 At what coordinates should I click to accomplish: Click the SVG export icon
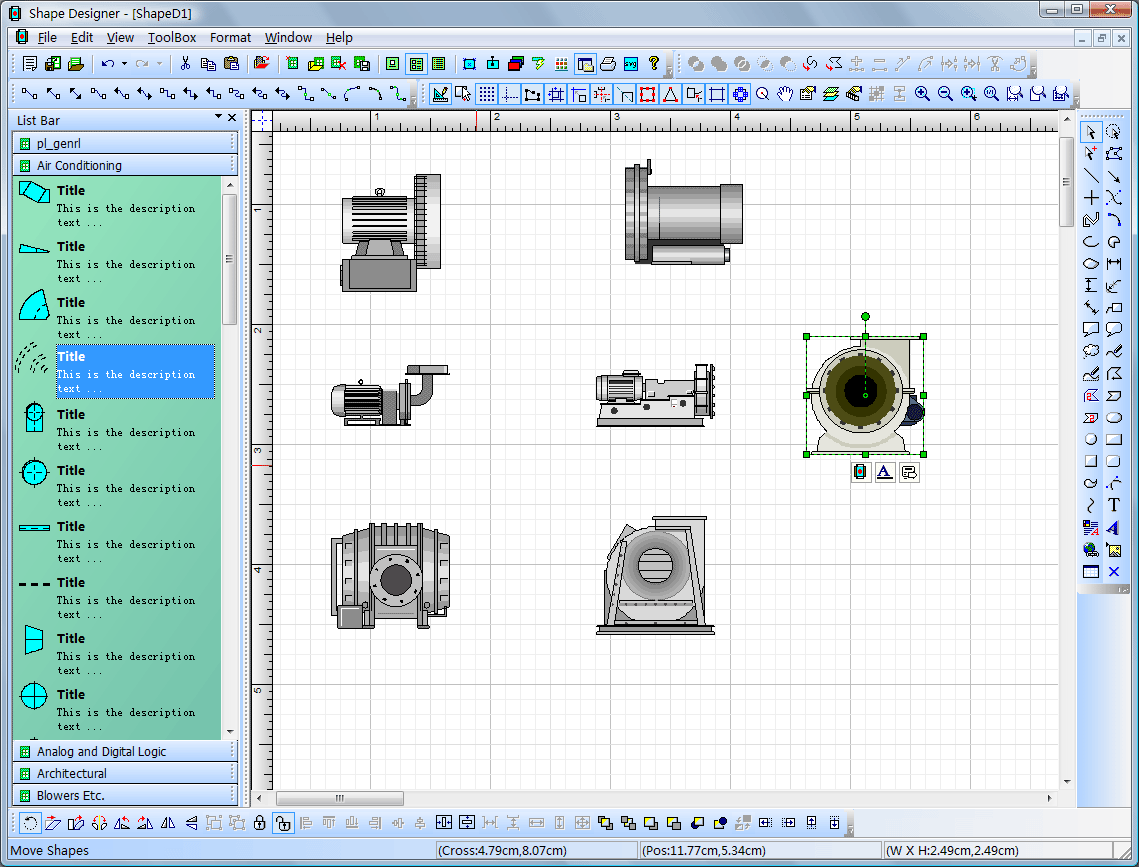[631, 64]
